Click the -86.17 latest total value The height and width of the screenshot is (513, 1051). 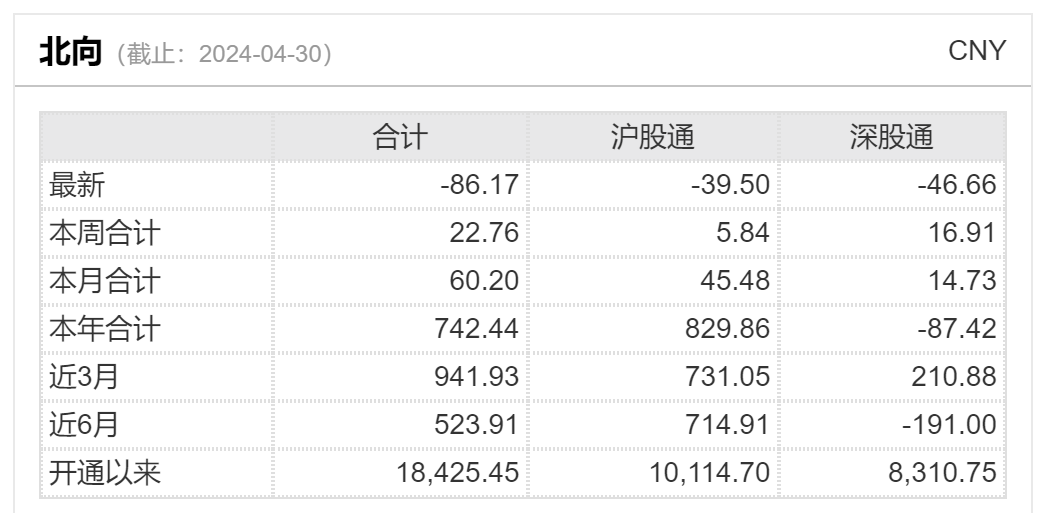479,185
